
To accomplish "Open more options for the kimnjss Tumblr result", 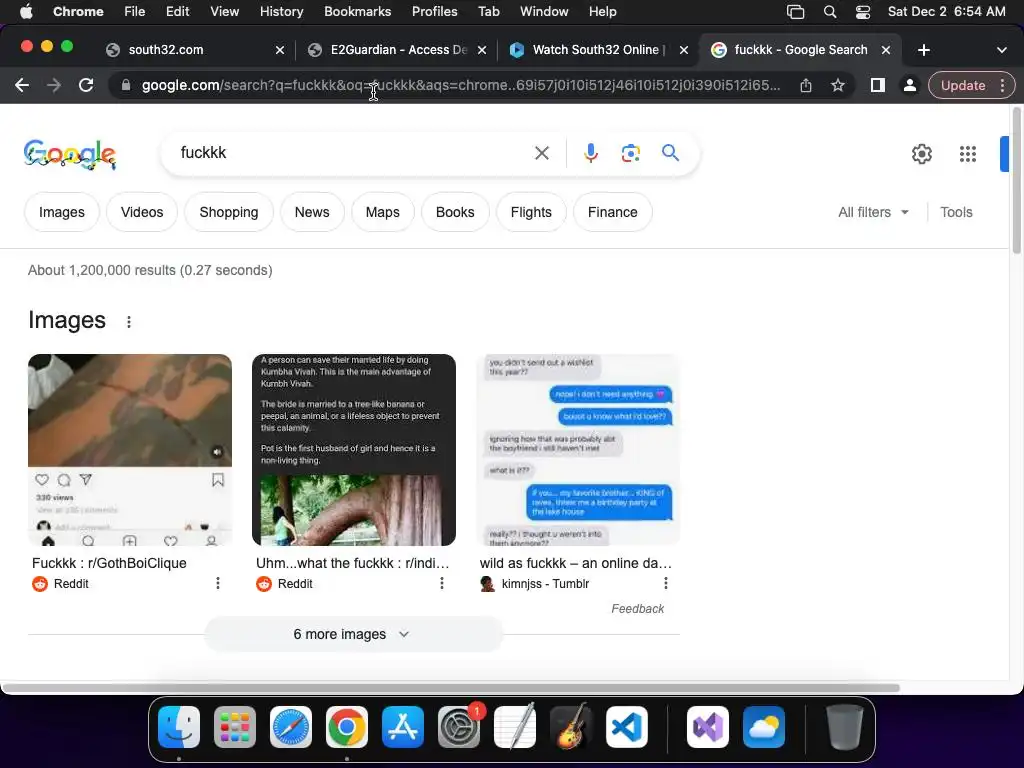I will point(665,583).
